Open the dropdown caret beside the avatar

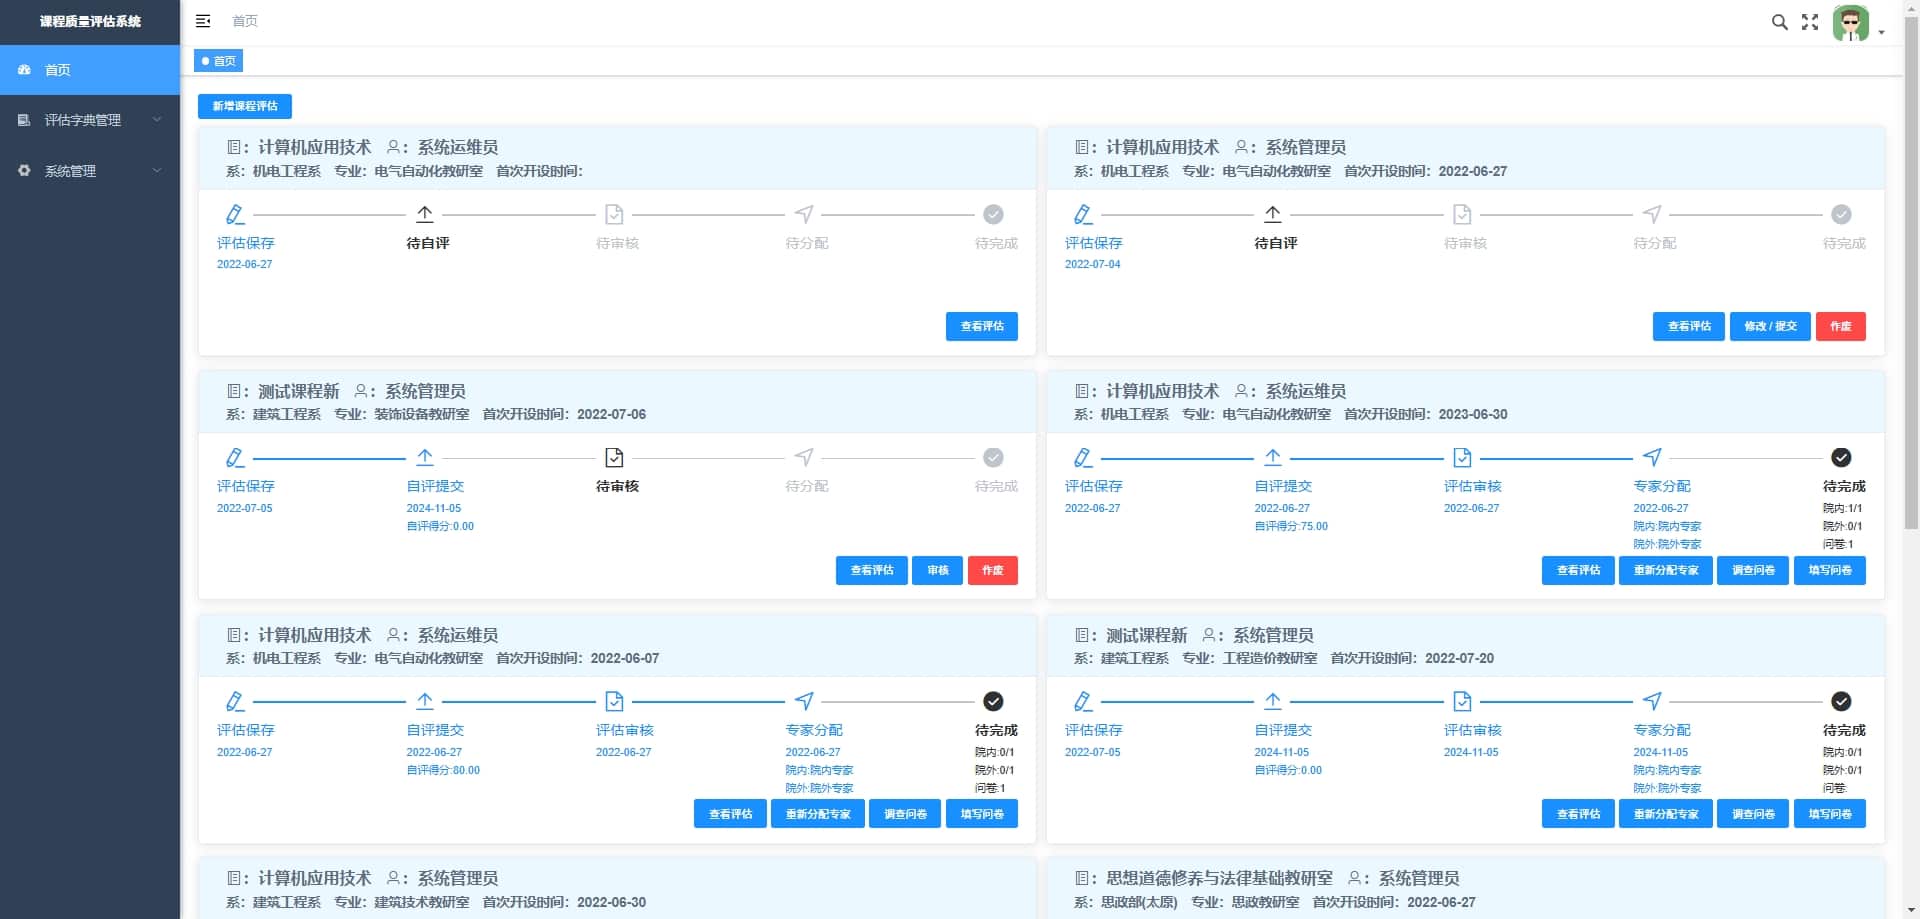[x=1881, y=32]
